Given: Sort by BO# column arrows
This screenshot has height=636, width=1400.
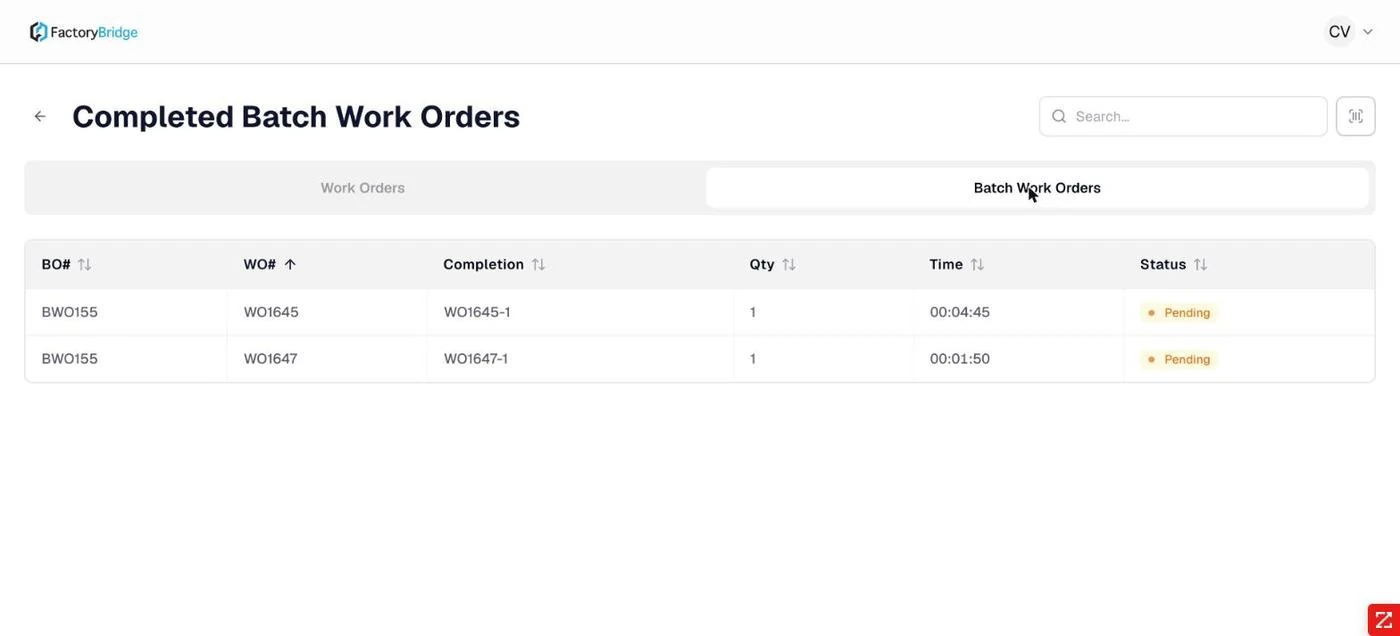Looking at the screenshot, I should click(85, 264).
